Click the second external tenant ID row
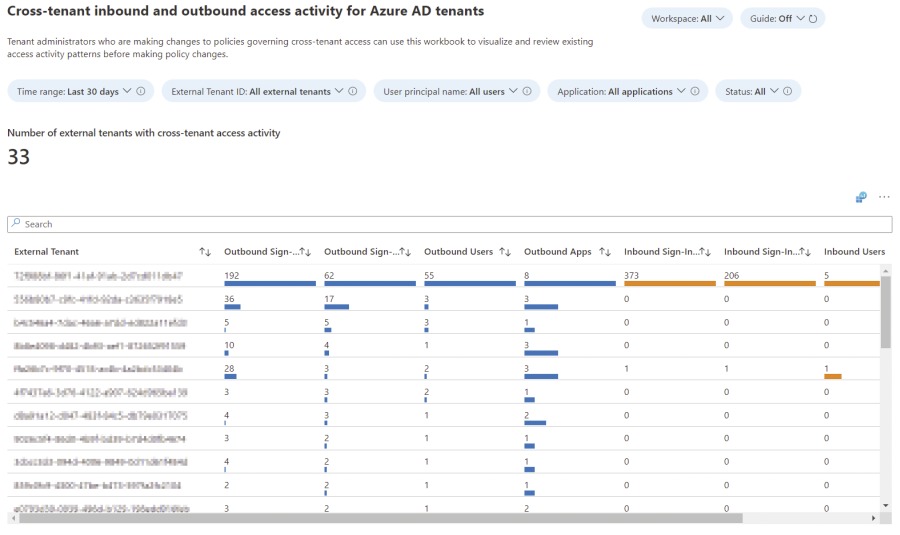 click(x=98, y=300)
